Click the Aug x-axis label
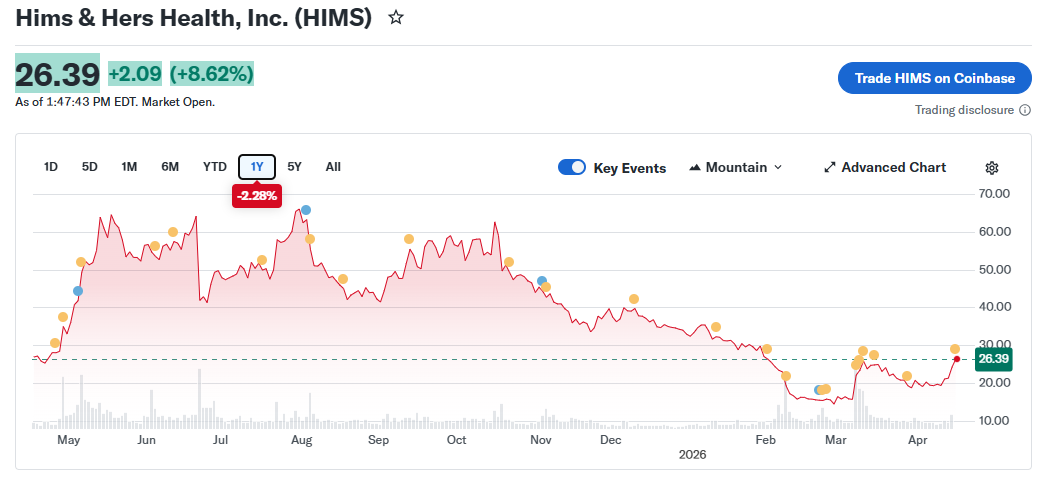 click(x=302, y=440)
